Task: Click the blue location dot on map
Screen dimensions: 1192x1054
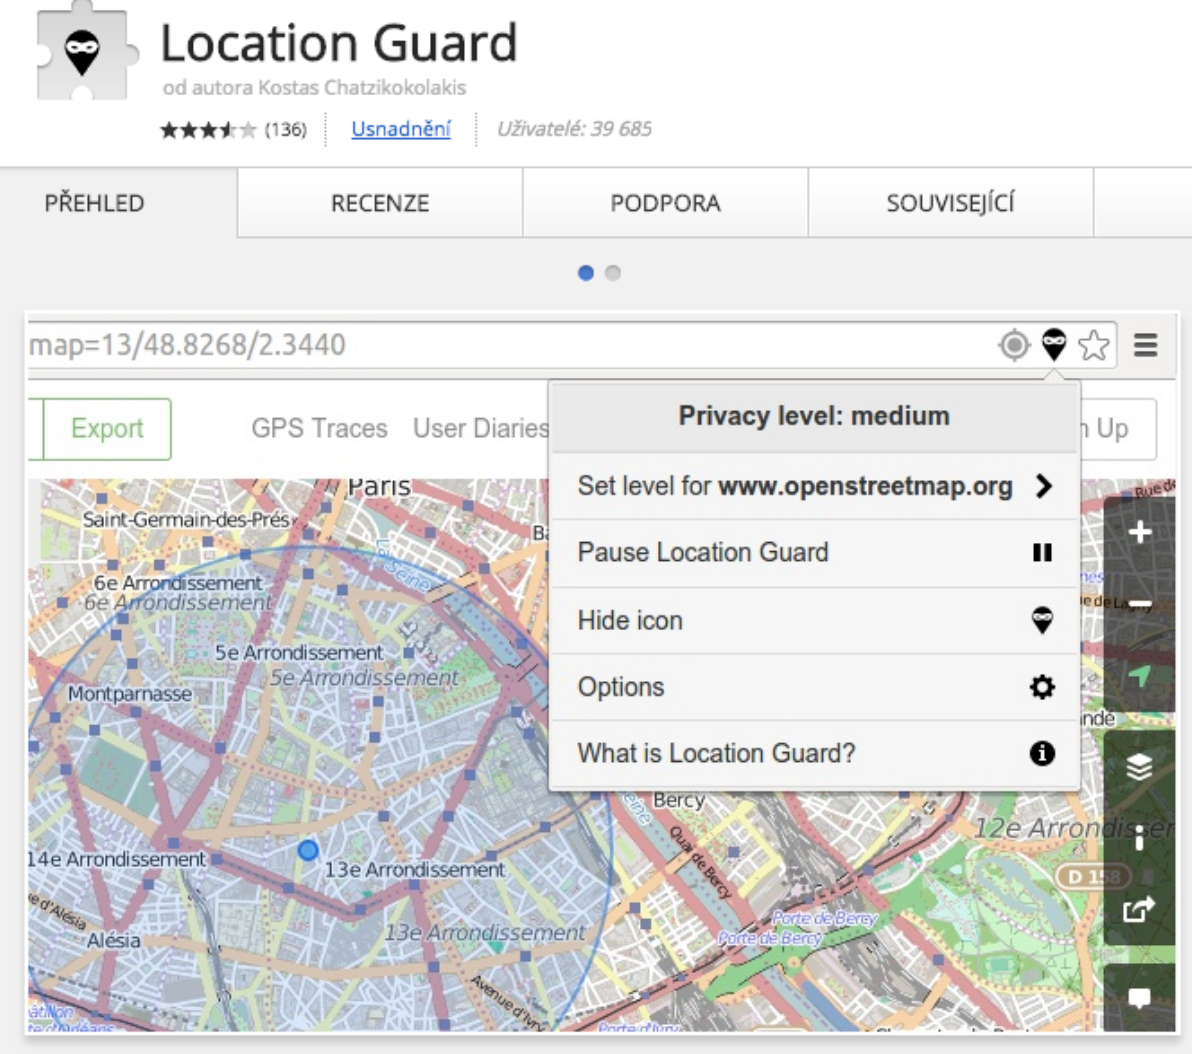Action: click(x=308, y=850)
